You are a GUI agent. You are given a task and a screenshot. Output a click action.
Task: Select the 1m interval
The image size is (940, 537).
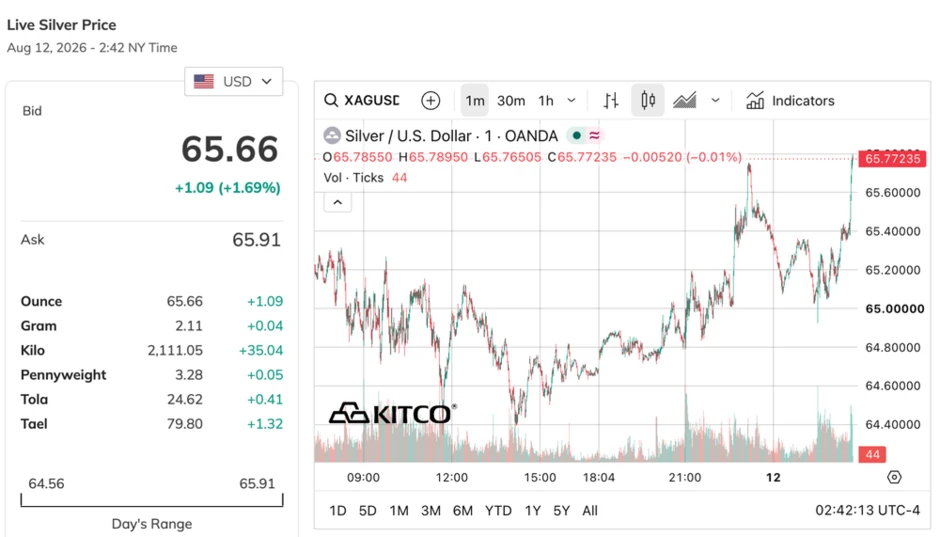pos(475,100)
